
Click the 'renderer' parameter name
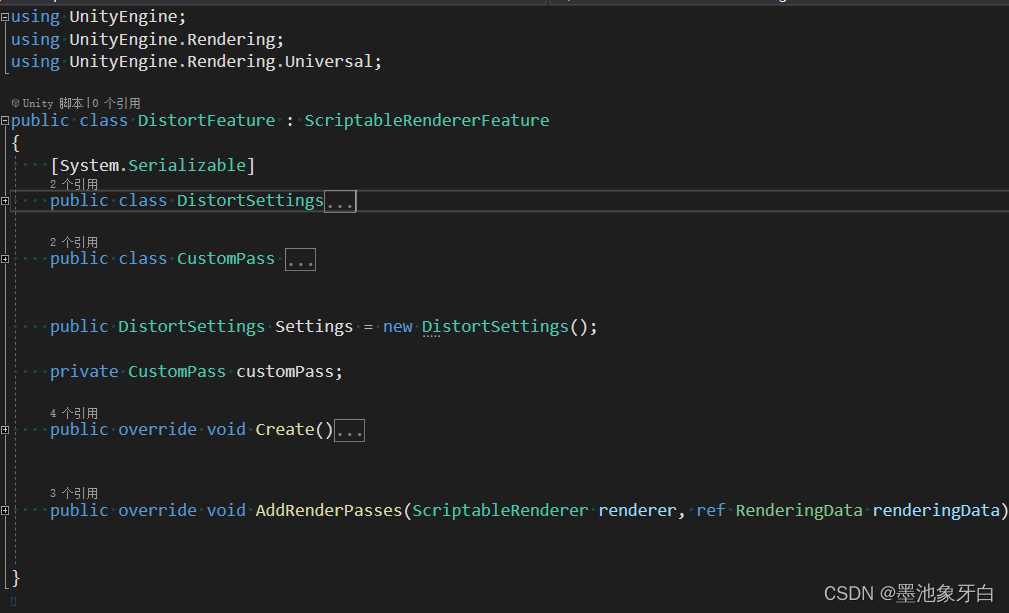(637, 511)
